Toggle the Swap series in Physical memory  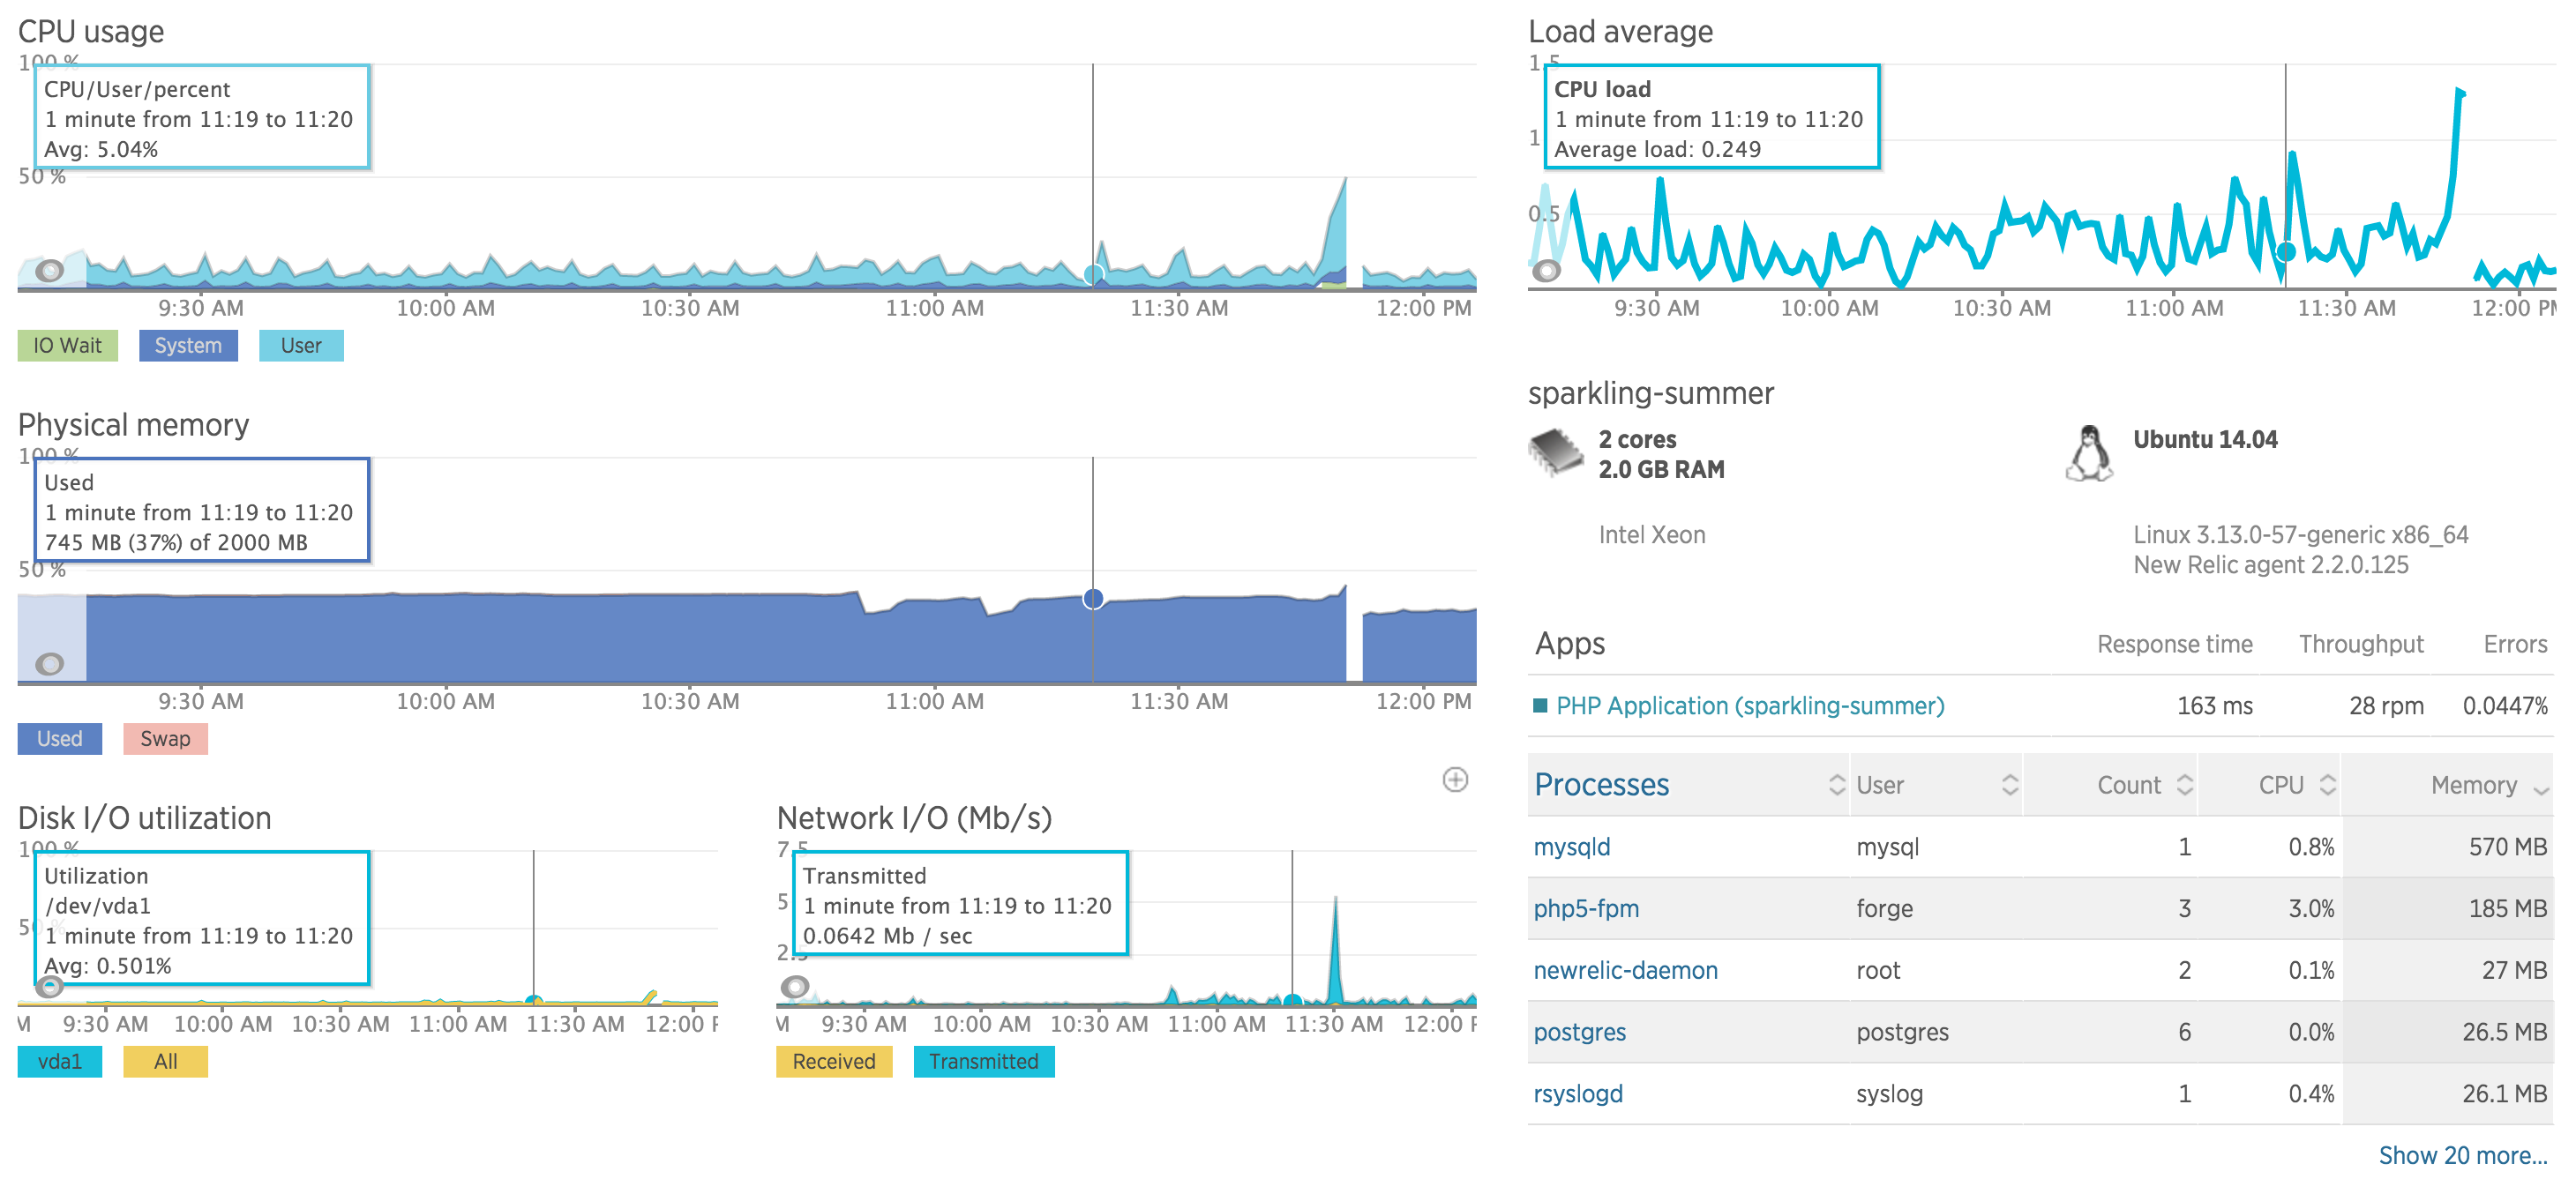(165, 739)
